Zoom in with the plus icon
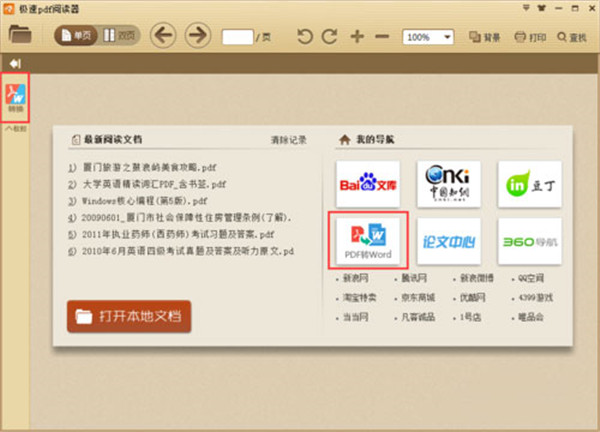This screenshot has height=432, width=600. pos(357,37)
